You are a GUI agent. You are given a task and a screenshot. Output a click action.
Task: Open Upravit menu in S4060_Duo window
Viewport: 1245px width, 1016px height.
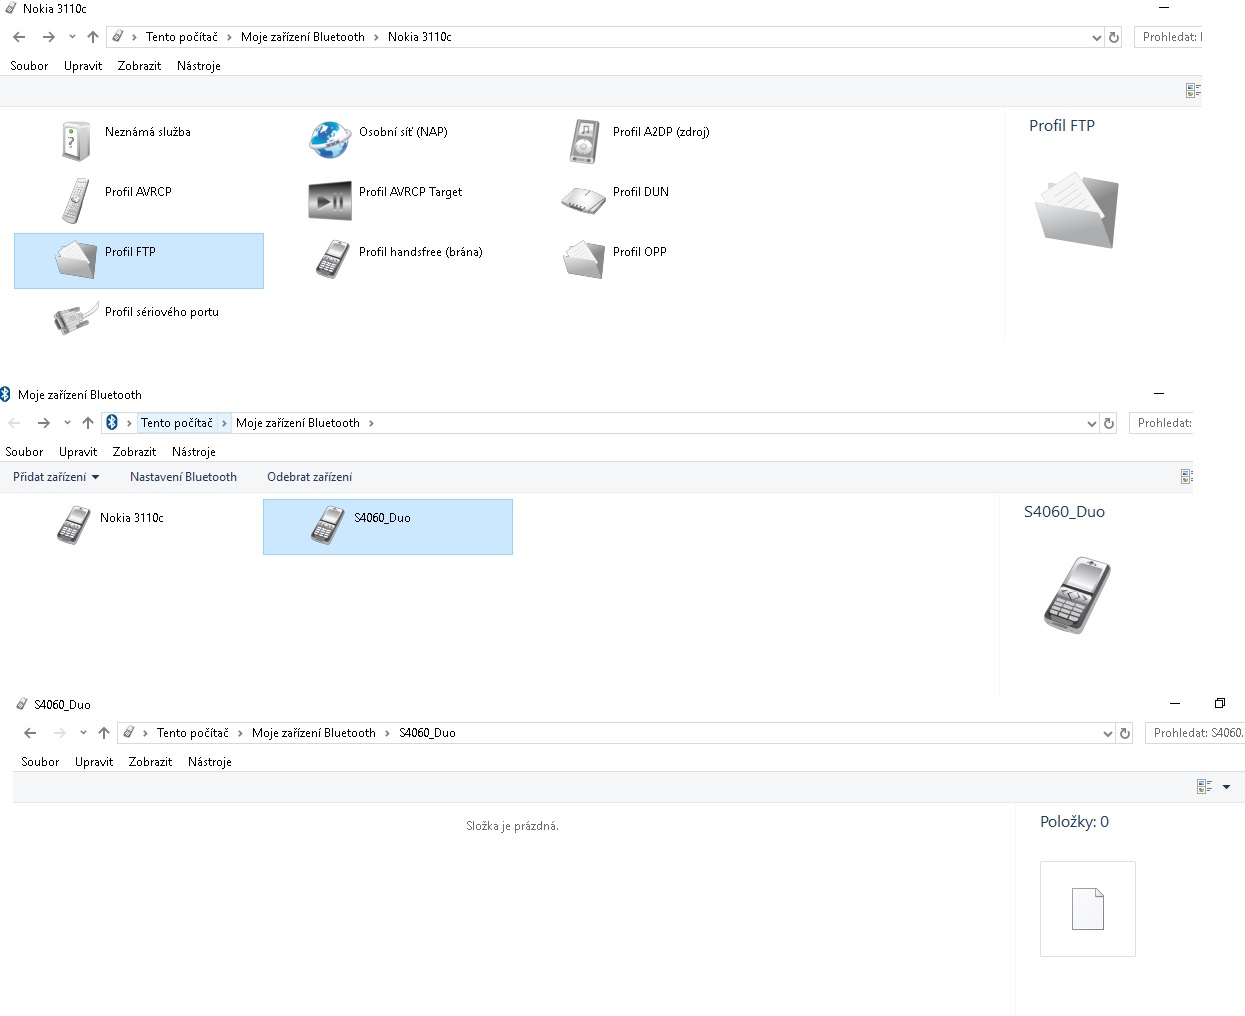pos(94,762)
